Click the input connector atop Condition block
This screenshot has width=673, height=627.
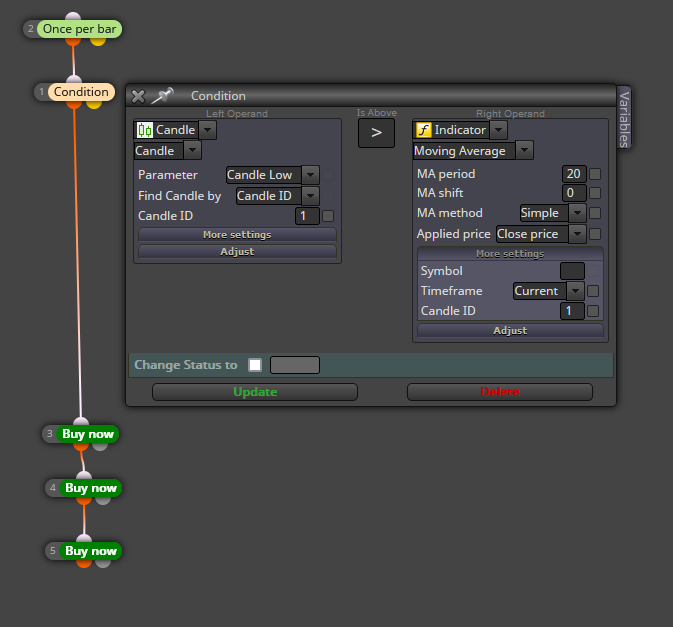click(74, 79)
